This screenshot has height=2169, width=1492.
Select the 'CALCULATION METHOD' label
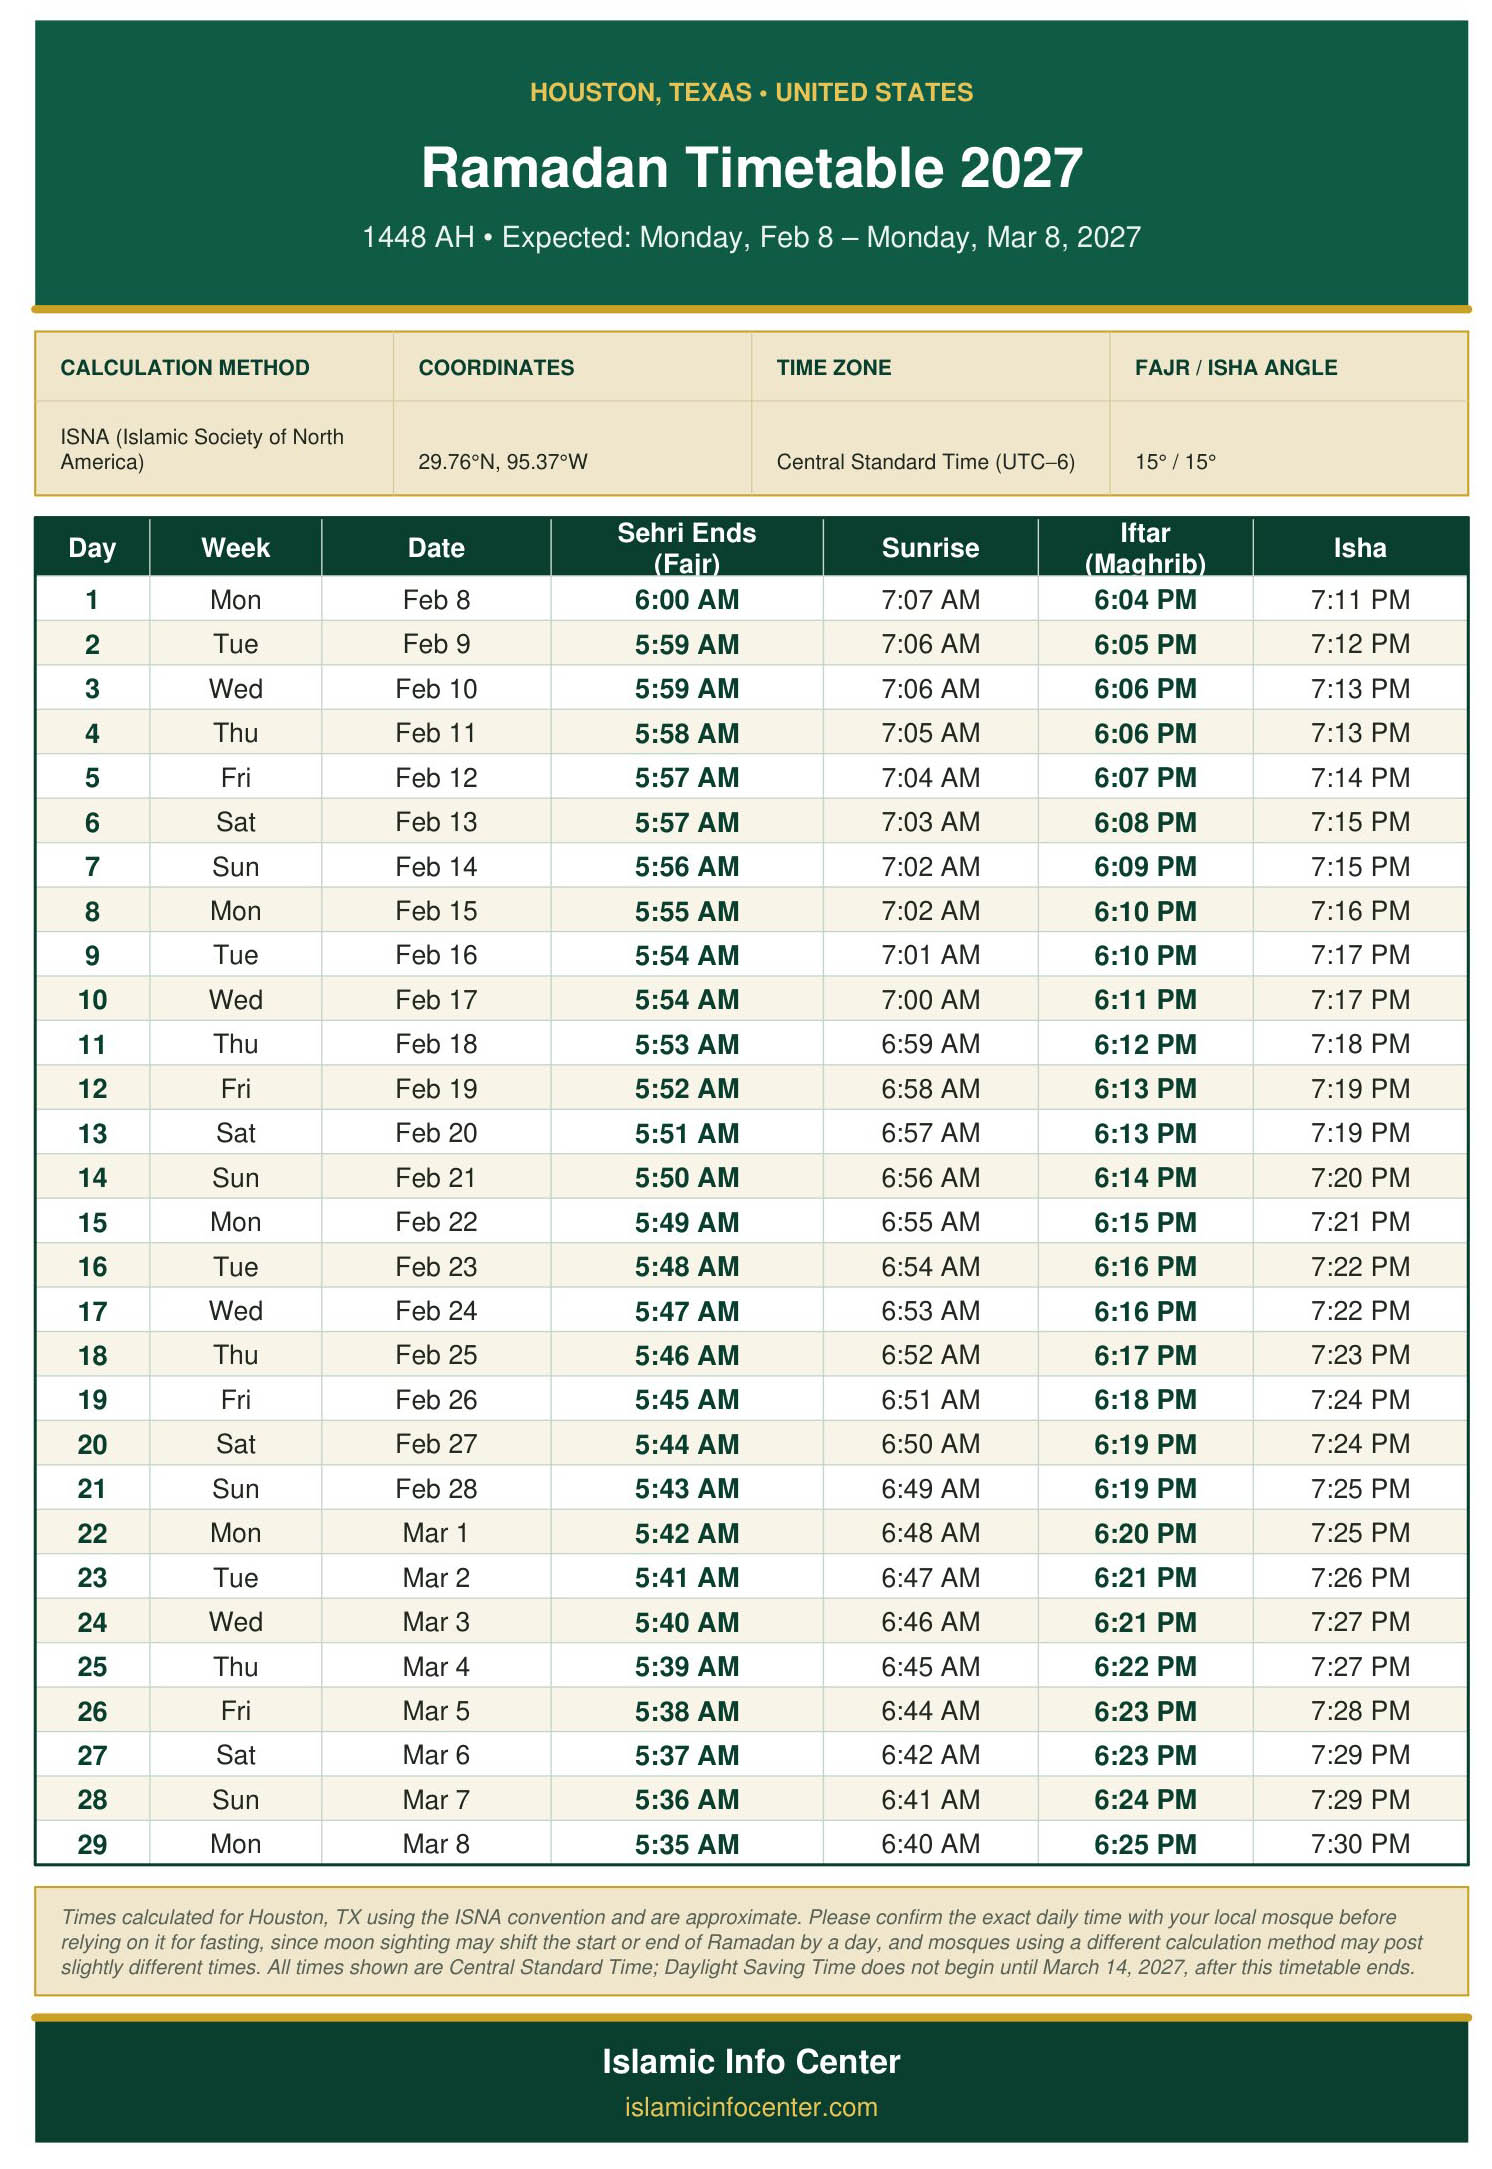pyautogui.click(x=185, y=367)
